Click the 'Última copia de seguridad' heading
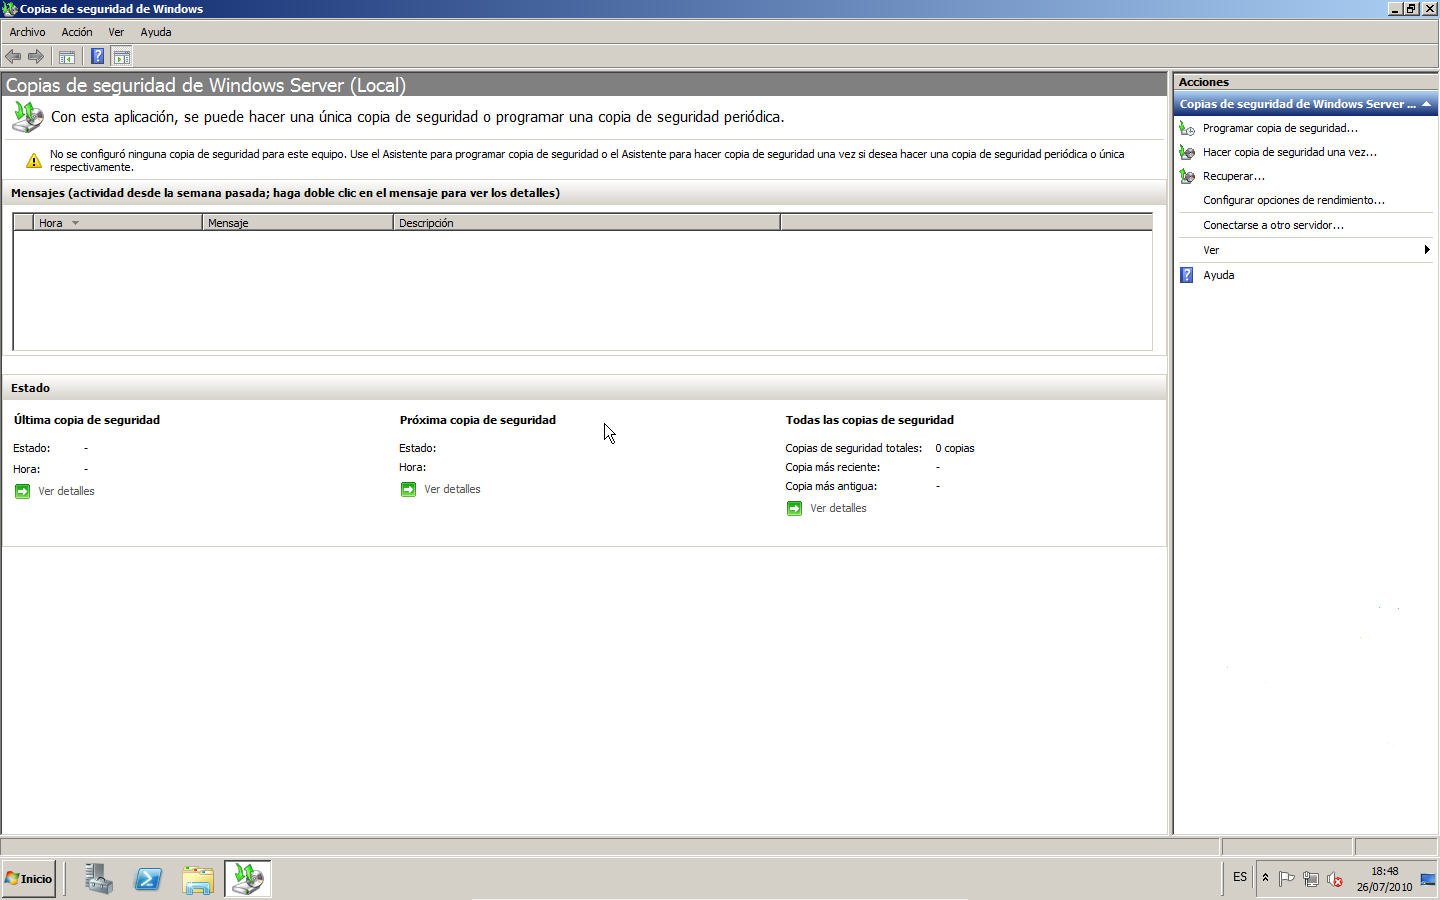The image size is (1440, 900). [x=87, y=420]
